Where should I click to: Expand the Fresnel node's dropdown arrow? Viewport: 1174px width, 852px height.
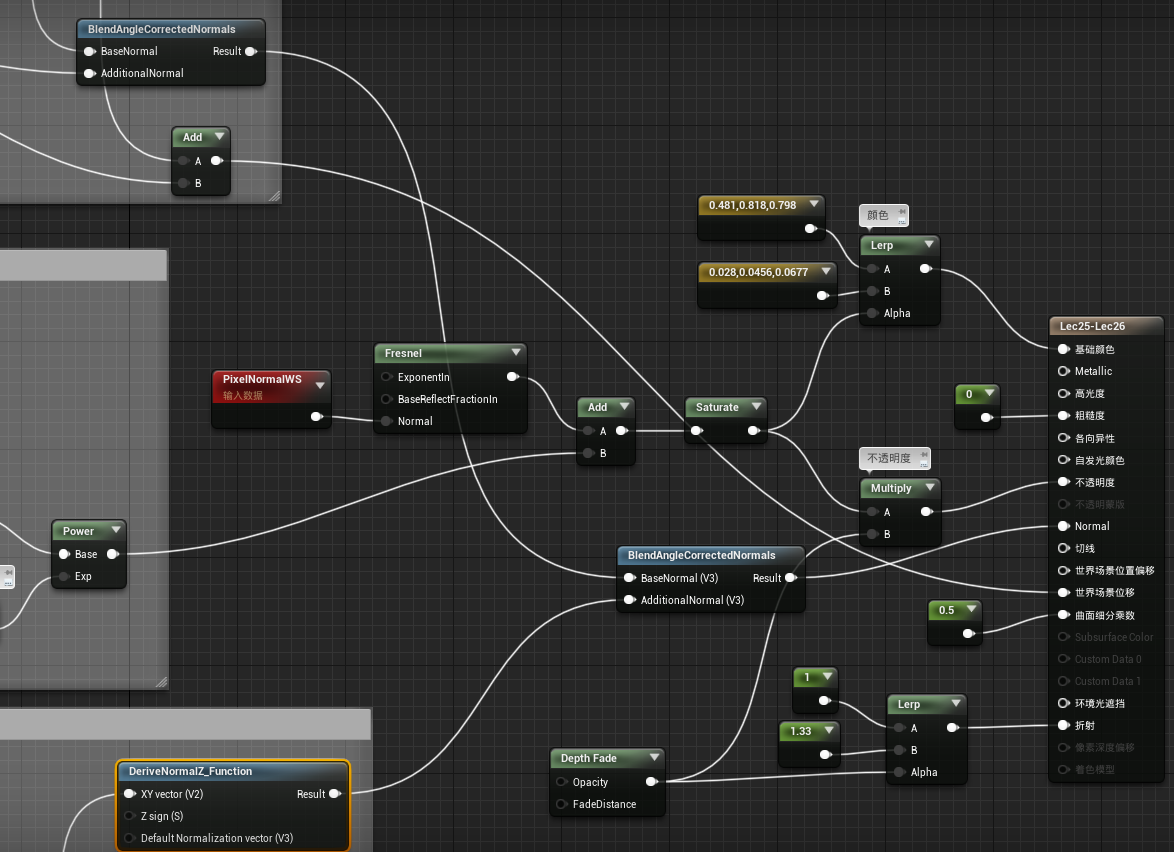point(516,353)
